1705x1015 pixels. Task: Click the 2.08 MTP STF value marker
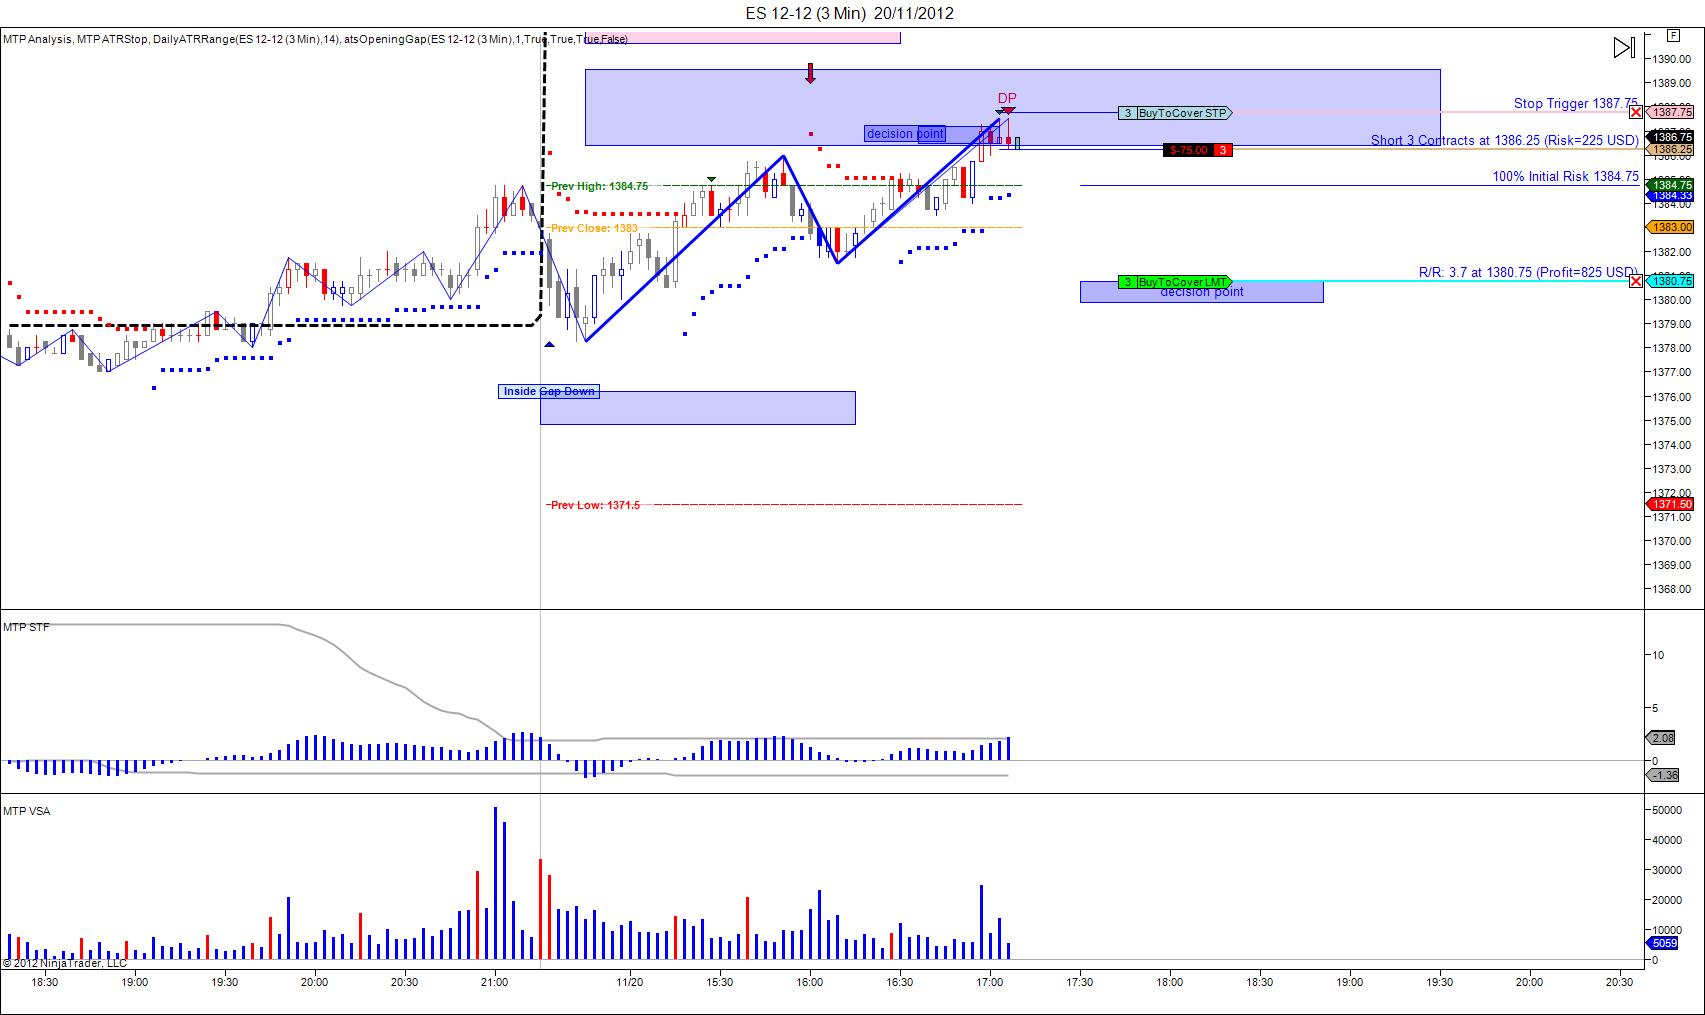pyautogui.click(x=1662, y=738)
